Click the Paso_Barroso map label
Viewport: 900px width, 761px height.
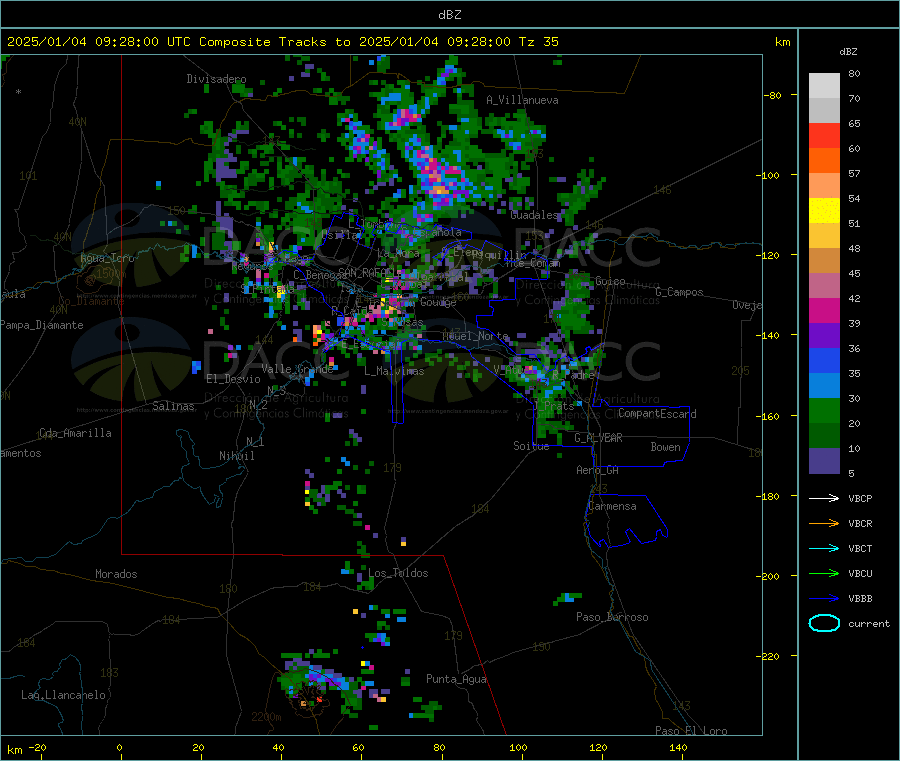point(612,617)
